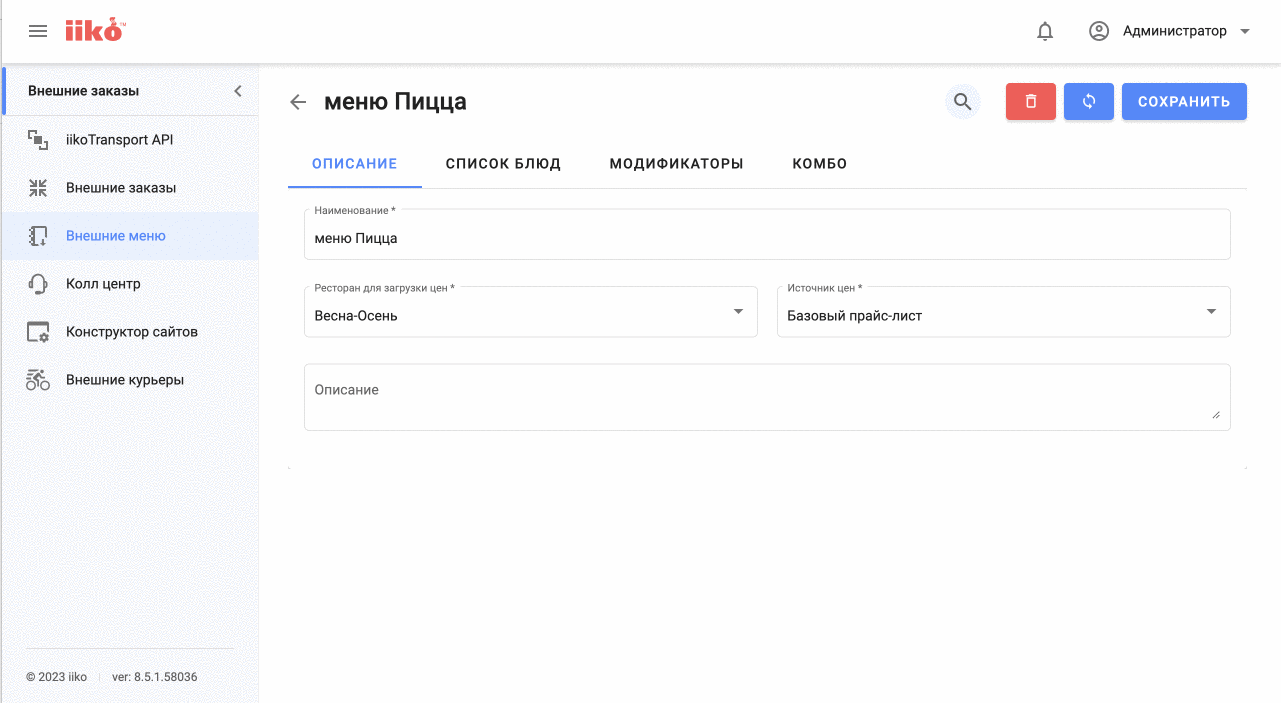Image resolution: width=1281 pixels, height=703 pixels.
Task: Click the back arrow next to menu title
Action: (298, 102)
